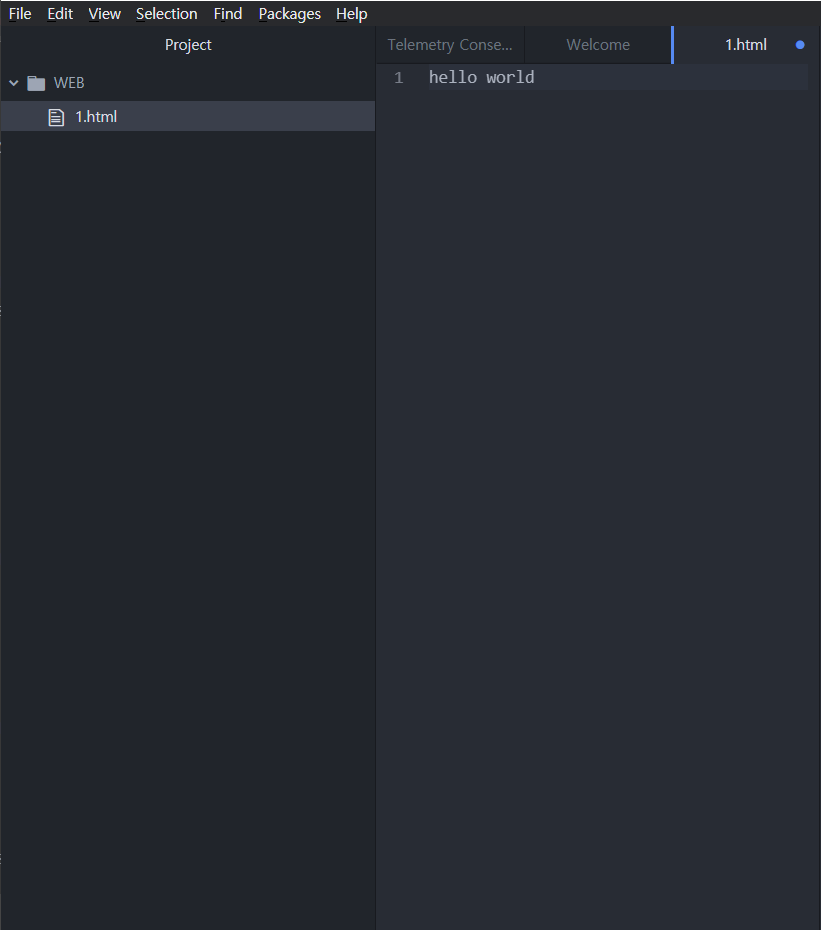Screen dimensions: 821x930
Task: Click the WEB folder name label
Action: point(69,82)
